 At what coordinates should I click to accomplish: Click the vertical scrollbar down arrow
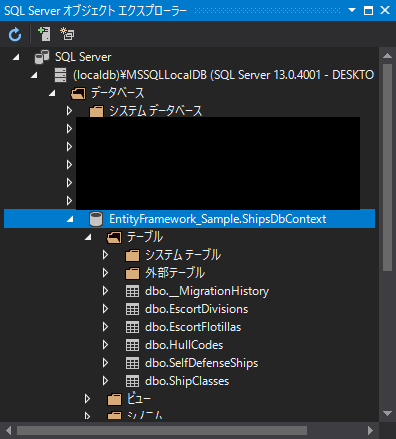(387, 414)
